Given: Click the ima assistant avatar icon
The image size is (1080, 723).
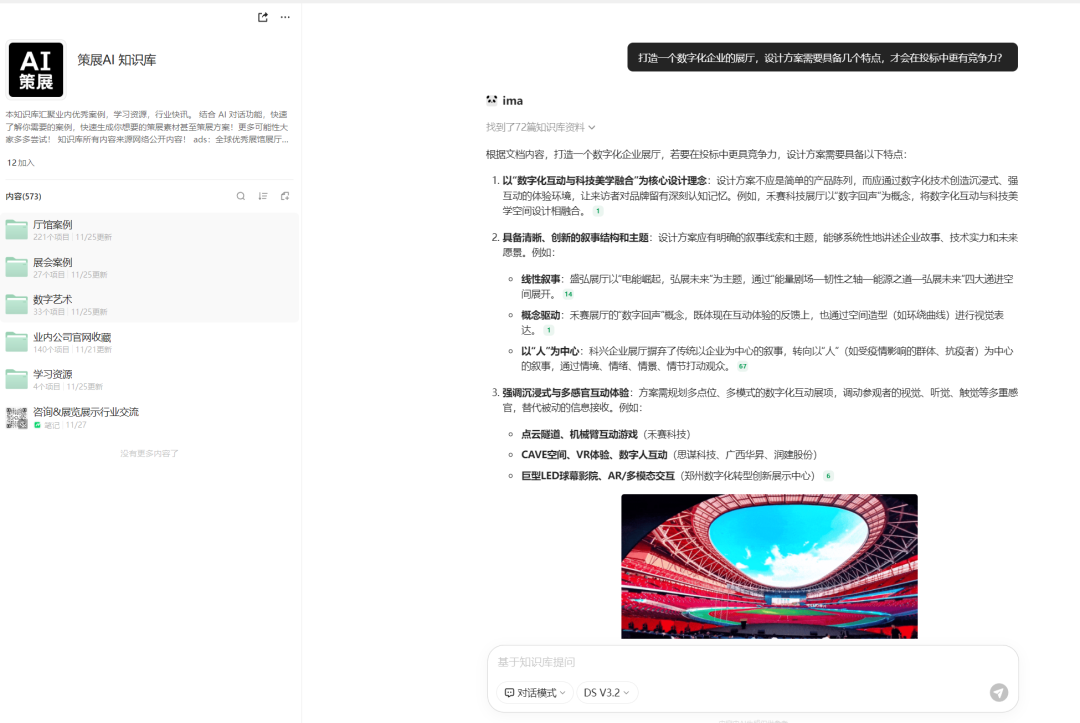Looking at the screenshot, I should (x=491, y=101).
